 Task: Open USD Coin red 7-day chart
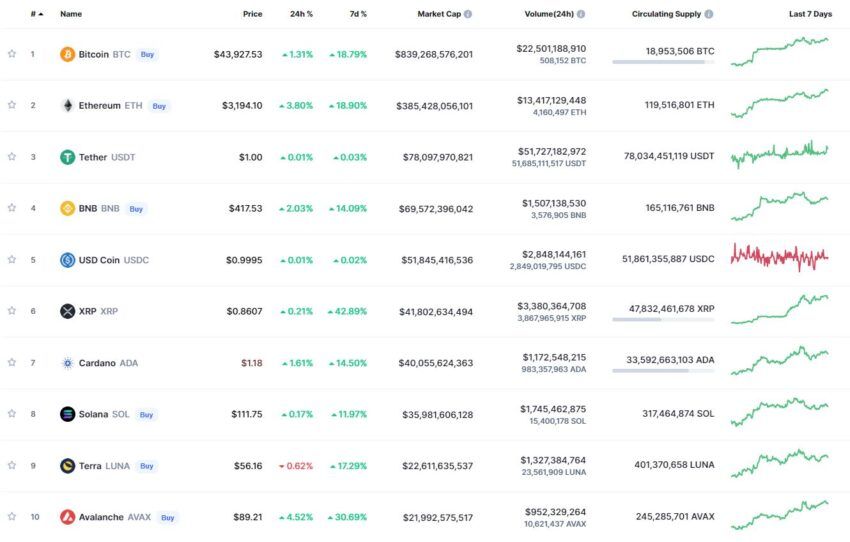(780, 257)
